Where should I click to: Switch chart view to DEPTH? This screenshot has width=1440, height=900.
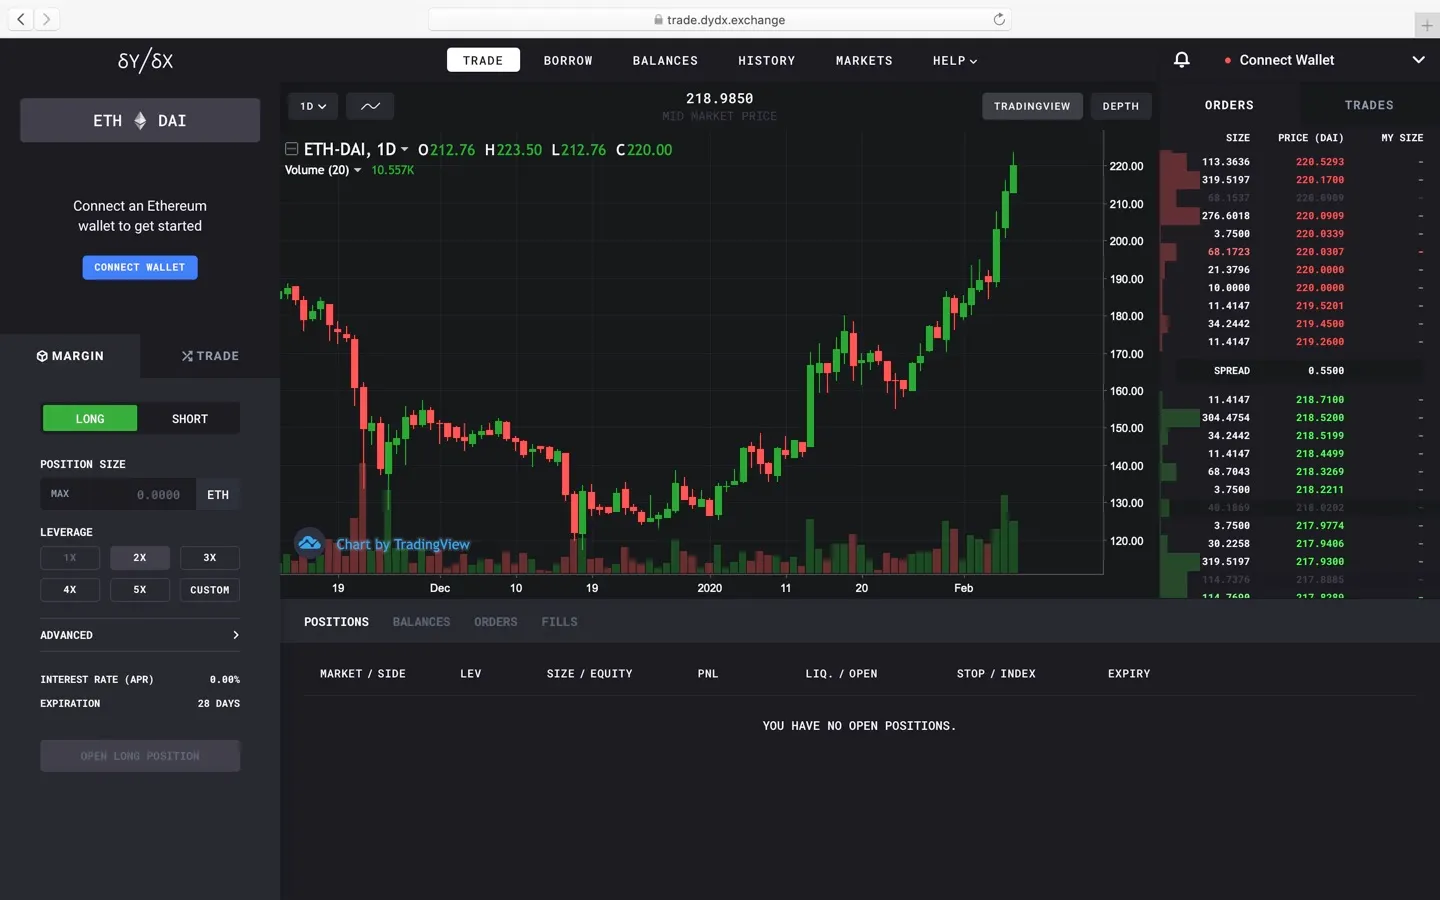coord(1120,106)
